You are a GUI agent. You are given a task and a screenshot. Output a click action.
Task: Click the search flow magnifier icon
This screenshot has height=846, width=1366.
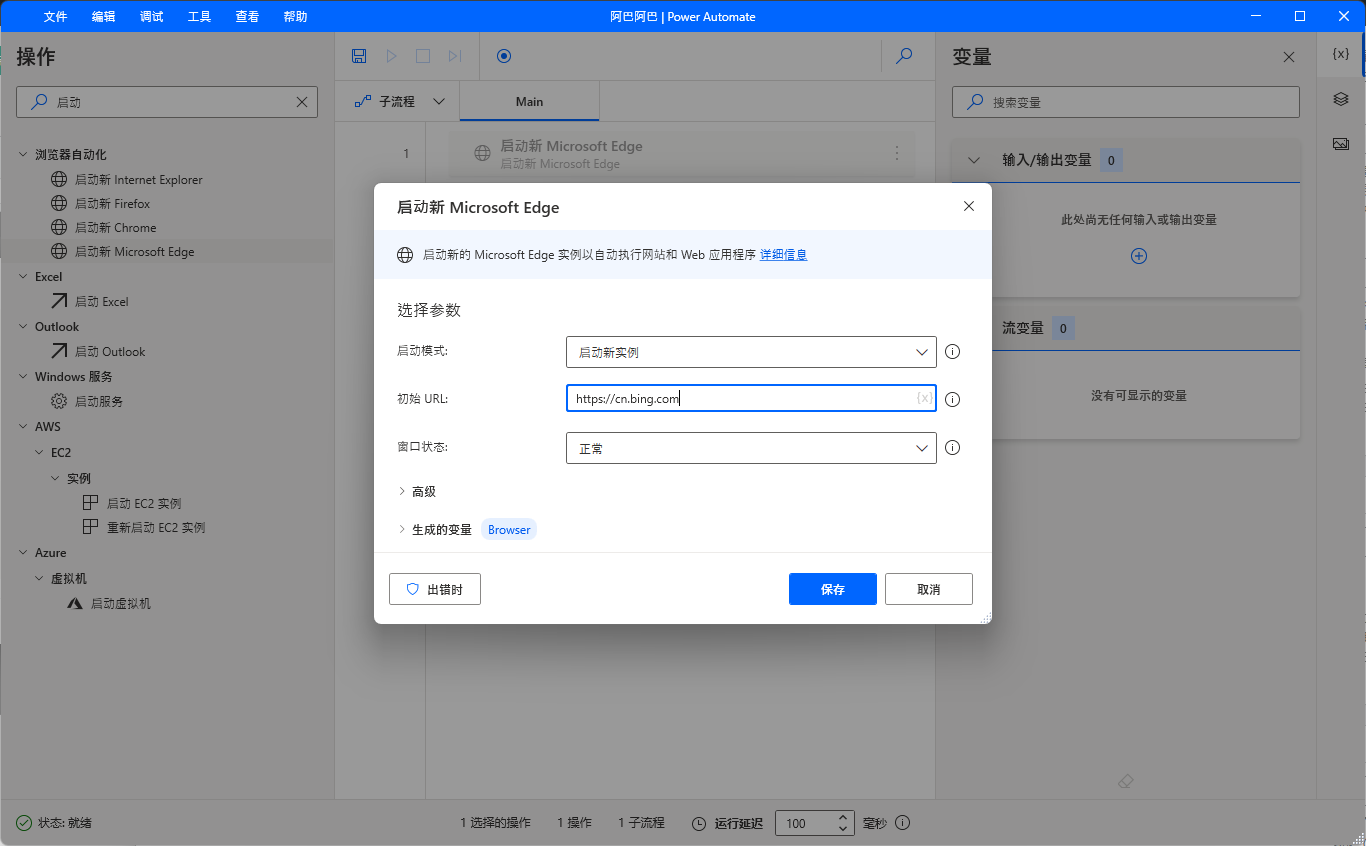pyautogui.click(x=904, y=56)
